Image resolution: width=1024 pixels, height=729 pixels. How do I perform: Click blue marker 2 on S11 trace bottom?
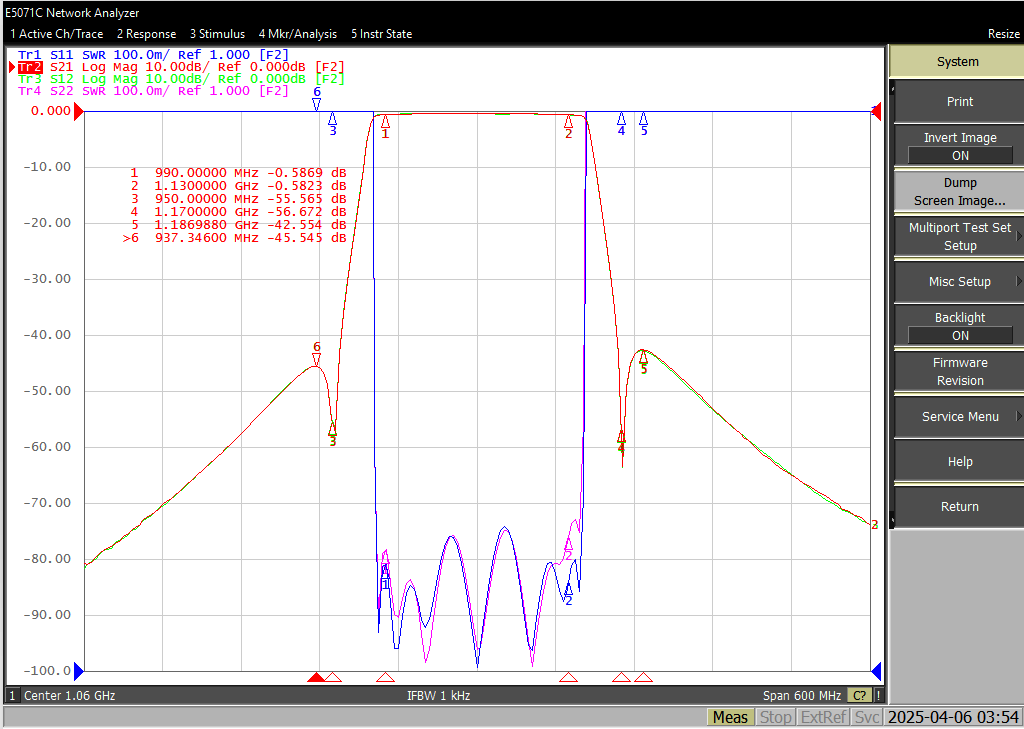[568, 594]
